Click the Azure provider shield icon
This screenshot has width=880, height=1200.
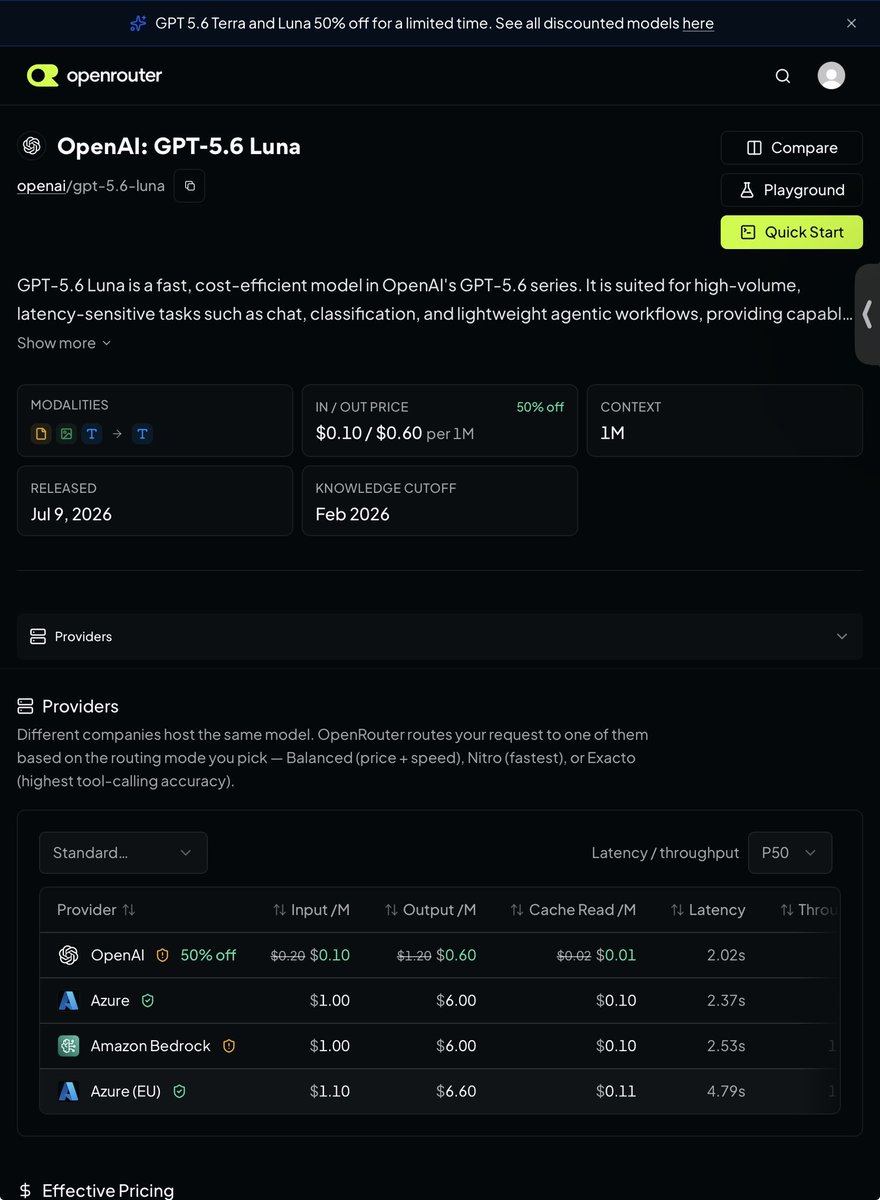coord(148,1000)
